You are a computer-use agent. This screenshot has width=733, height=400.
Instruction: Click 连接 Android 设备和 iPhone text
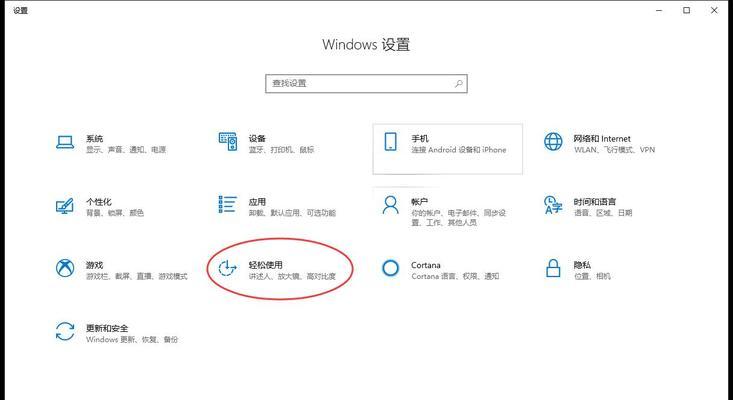tap(459, 150)
